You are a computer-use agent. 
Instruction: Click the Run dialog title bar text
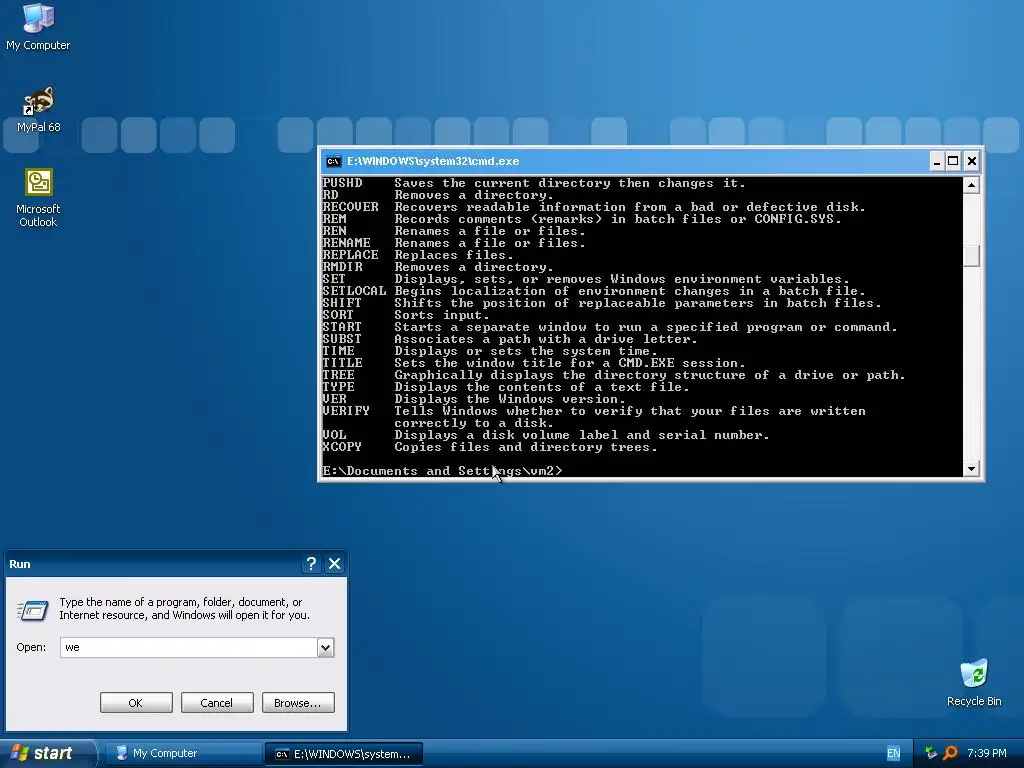(x=20, y=564)
